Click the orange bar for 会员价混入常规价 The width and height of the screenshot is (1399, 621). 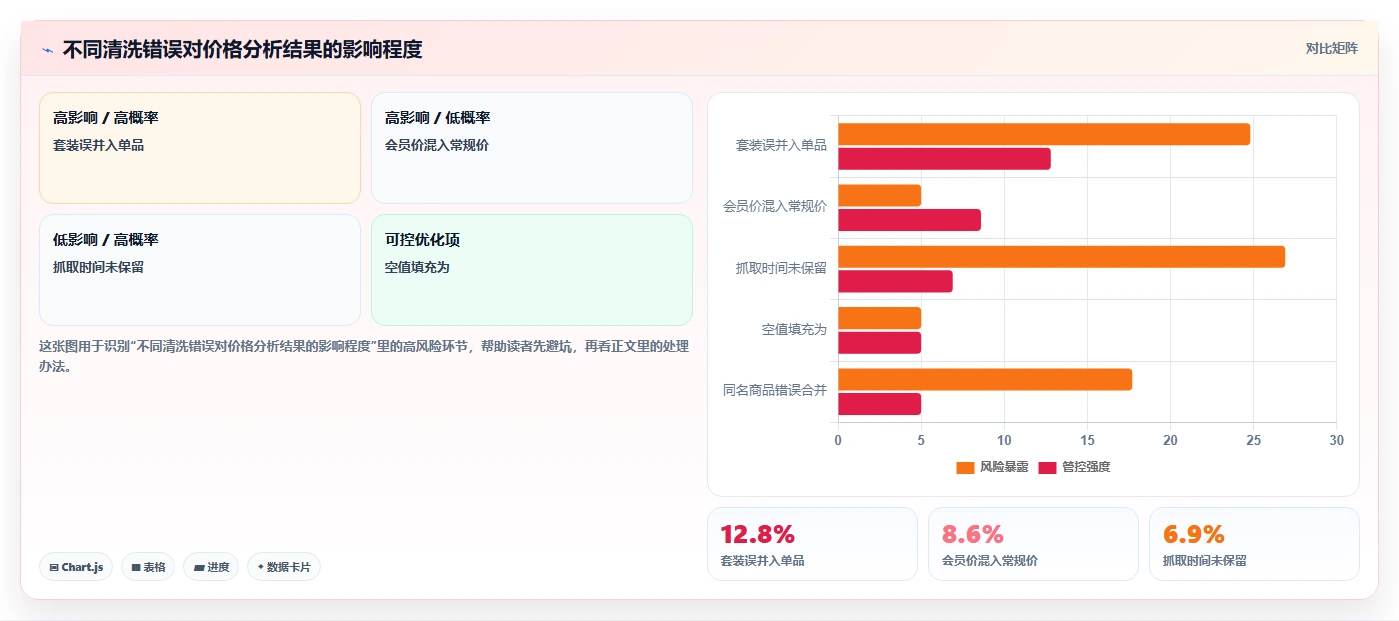[x=879, y=195]
